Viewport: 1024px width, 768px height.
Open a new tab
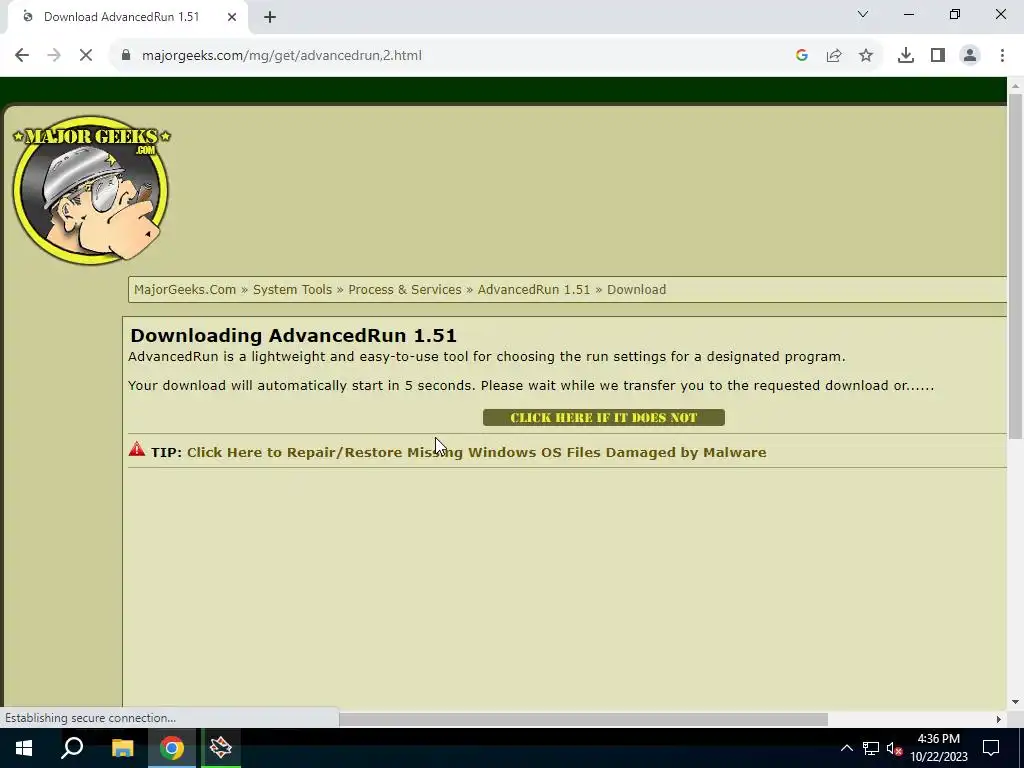tap(270, 17)
